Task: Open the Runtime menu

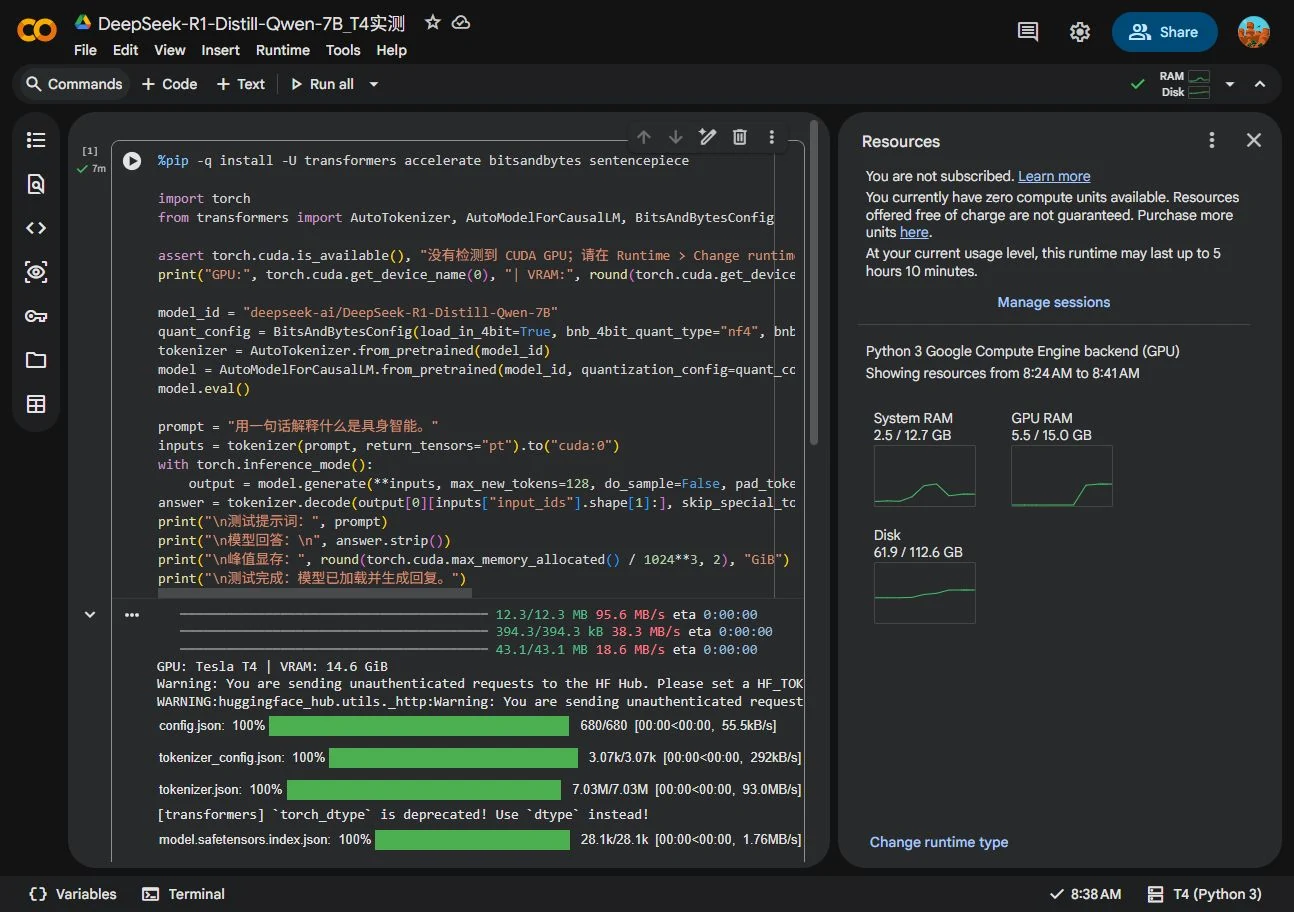Action: [x=283, y=50]
